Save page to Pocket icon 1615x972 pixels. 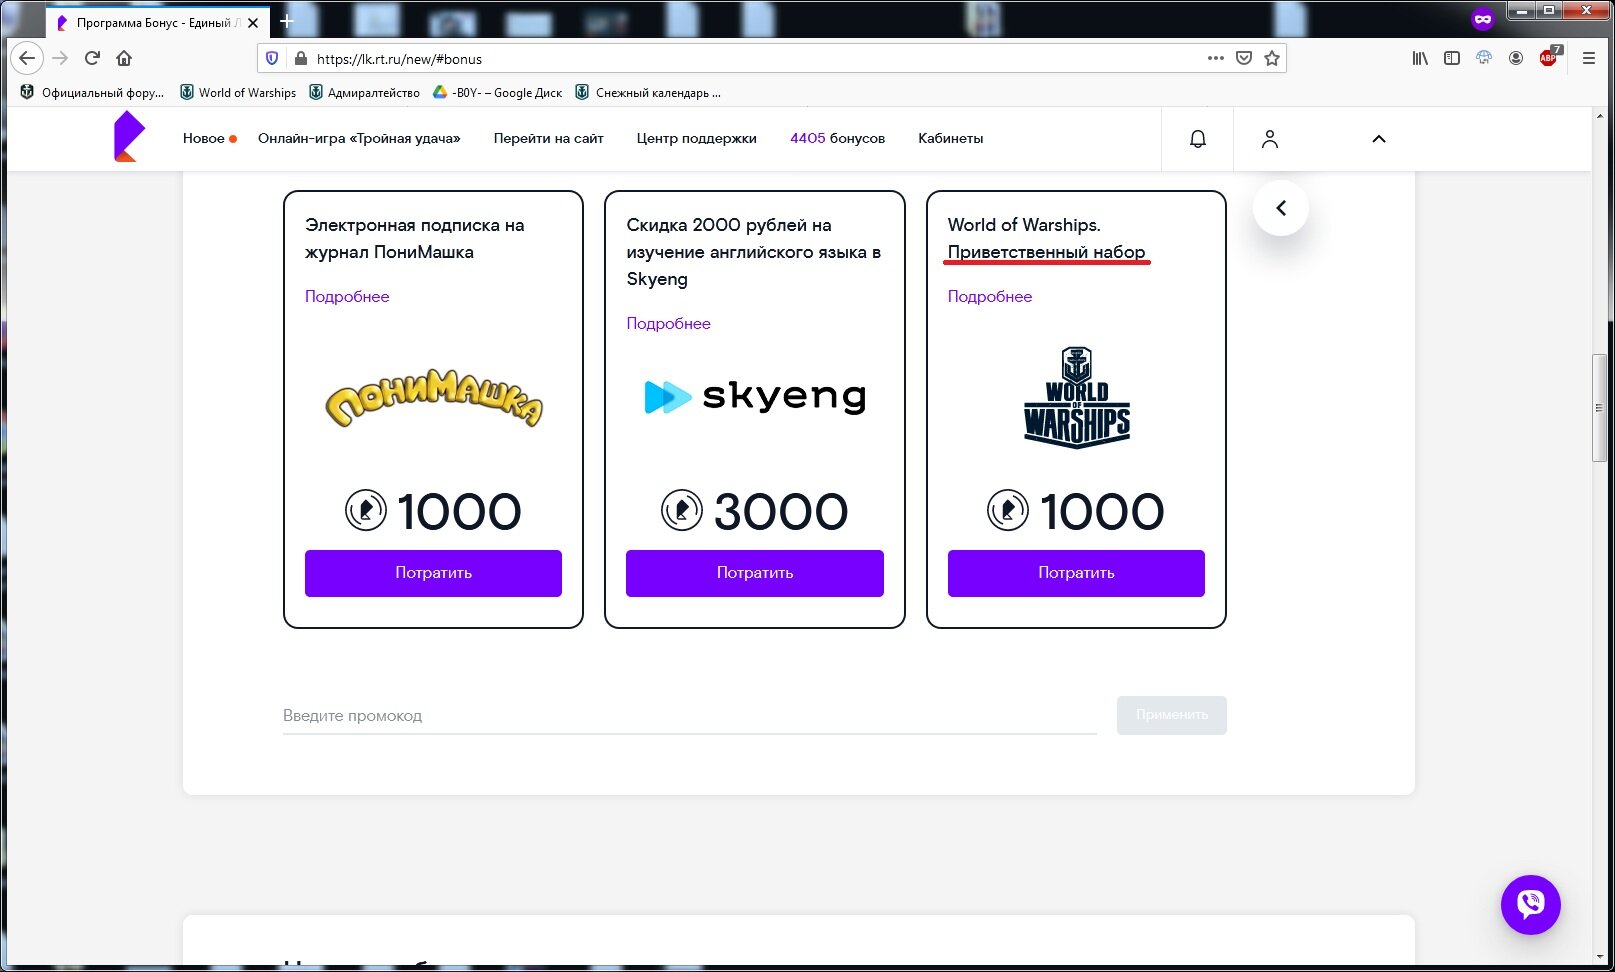pos(1244,58)
